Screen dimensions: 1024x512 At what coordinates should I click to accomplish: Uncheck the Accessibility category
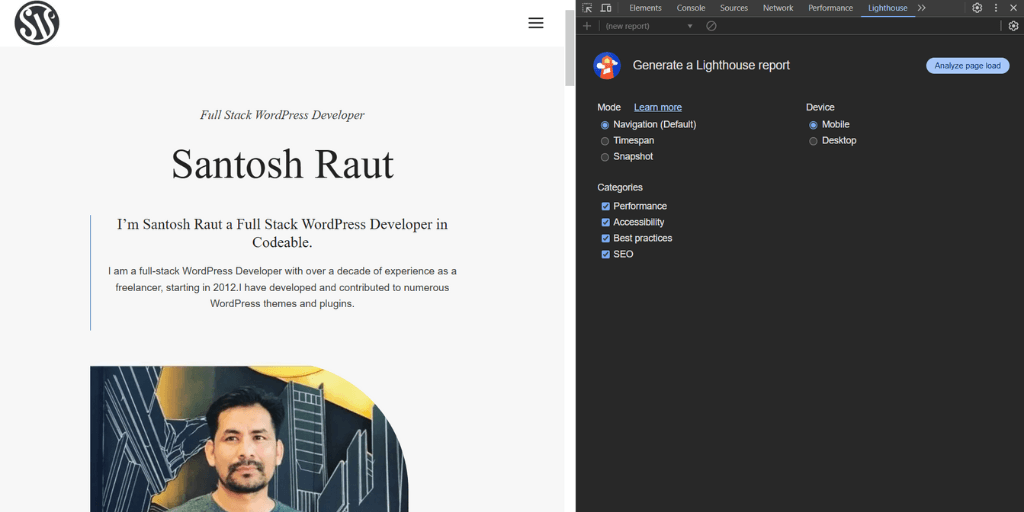tap(605, 222)
